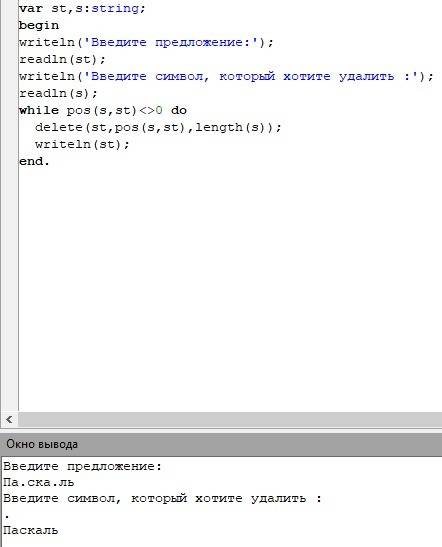Click the 'end.' keyword in code
Viewport: 442px width, 547px height.
click(x=34, y=161)
